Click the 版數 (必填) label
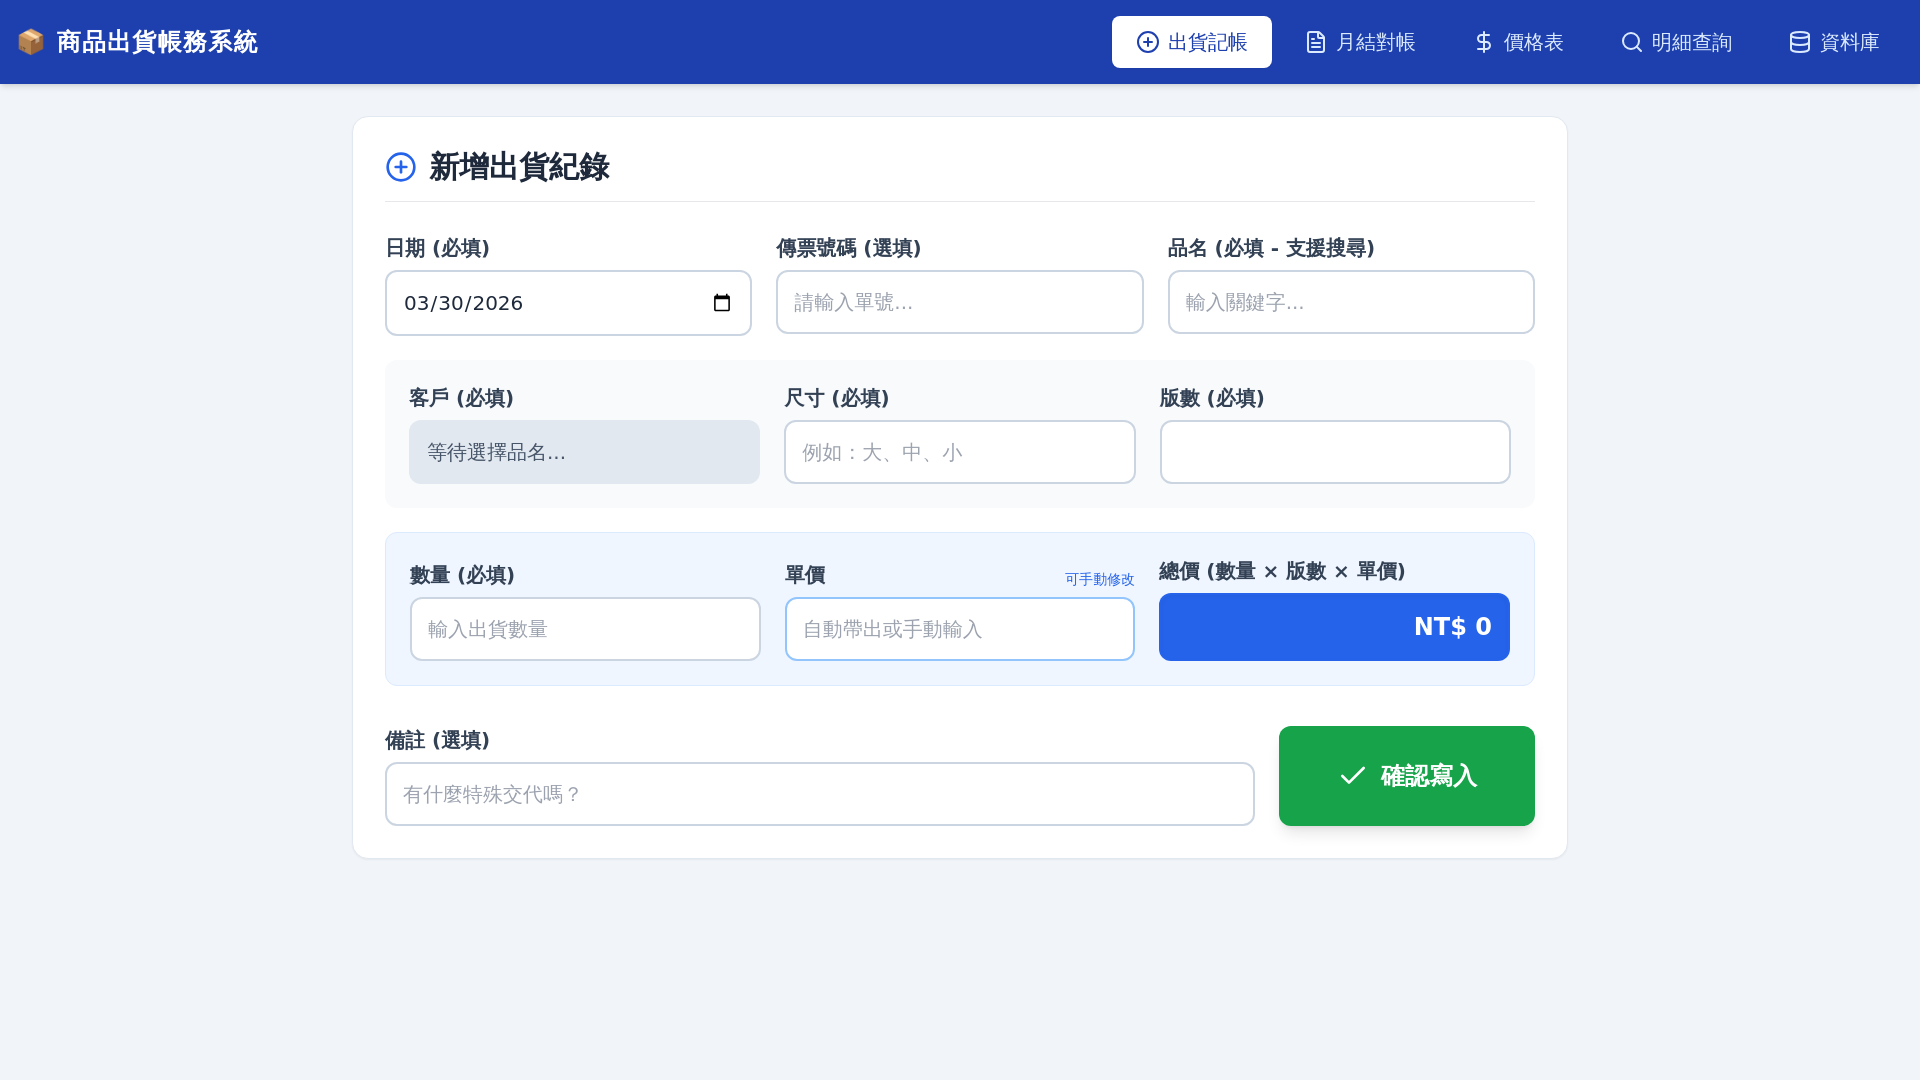Image resolution: width=1920 pixels, height=1080 pixels. point(1212,398)
